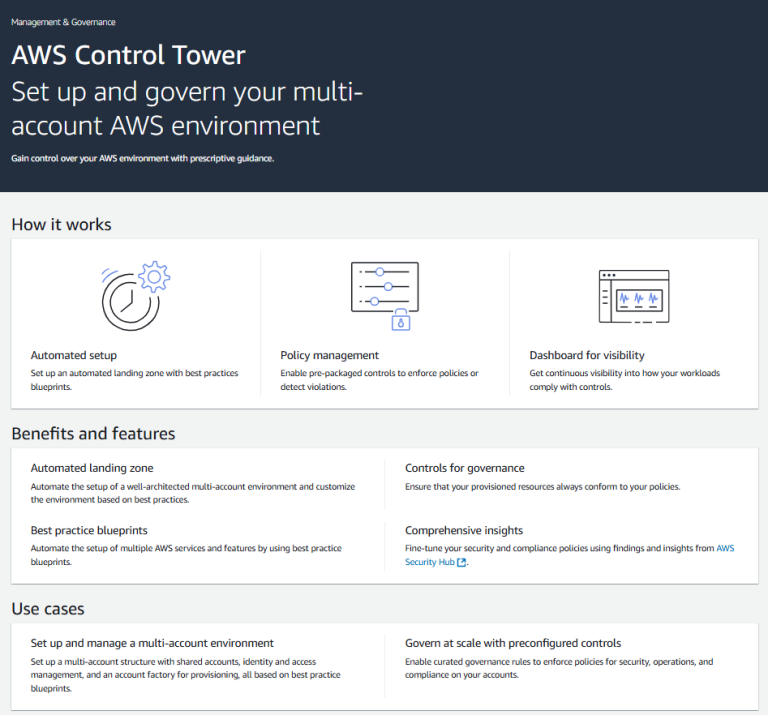
Task: Click the AWS Control Tower title
Action: click(x=128, y=55)
